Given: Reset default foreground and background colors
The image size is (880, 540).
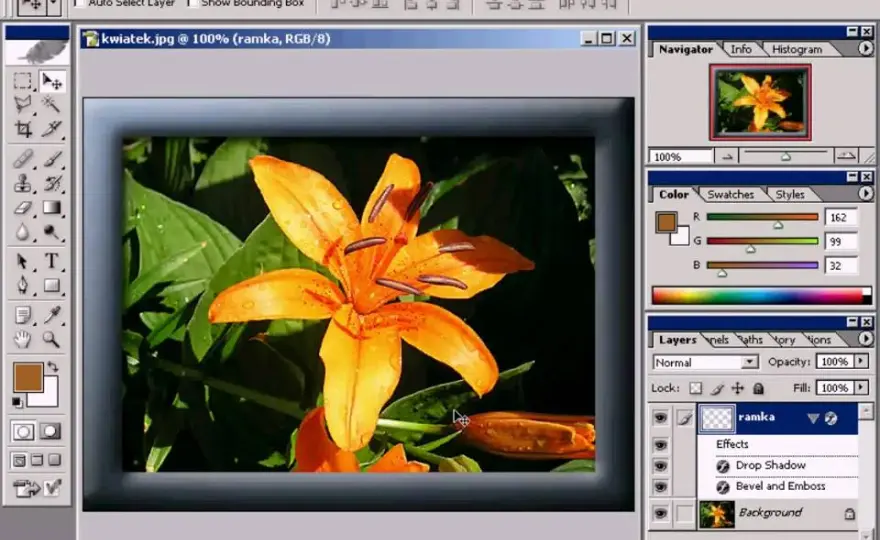Looking at the screenshot, I should coord(17,402).
